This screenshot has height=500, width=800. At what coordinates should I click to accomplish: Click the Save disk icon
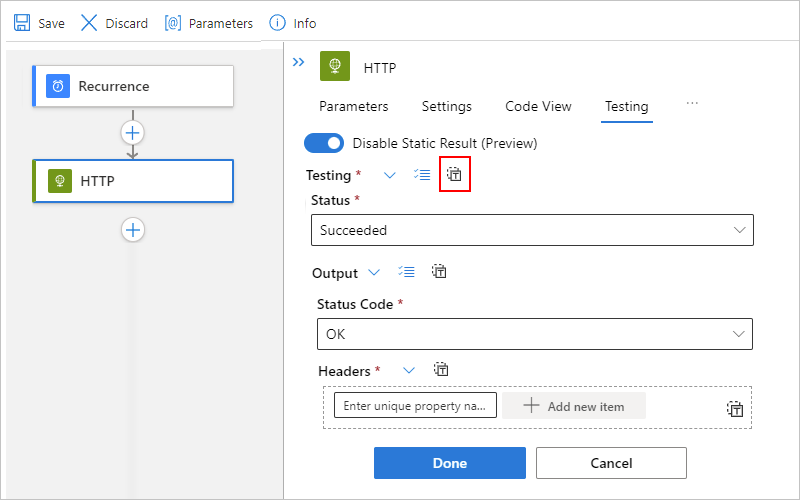pyautogui.click(x=22, y=22)
